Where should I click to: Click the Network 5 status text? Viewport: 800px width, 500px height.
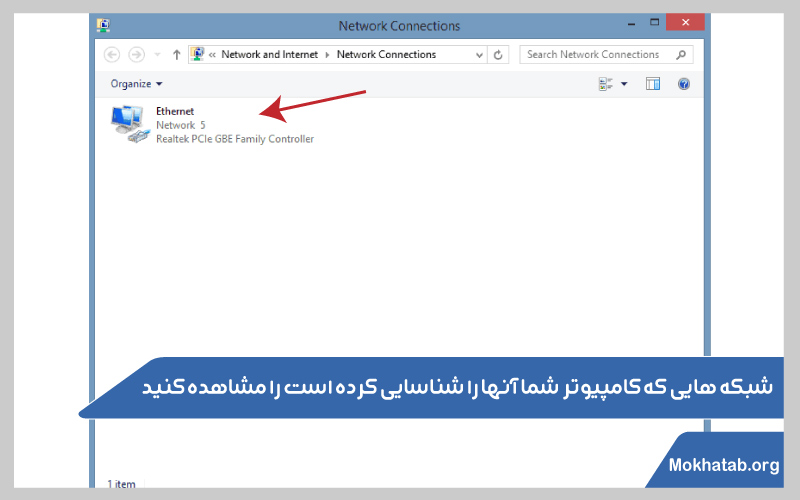181,125
